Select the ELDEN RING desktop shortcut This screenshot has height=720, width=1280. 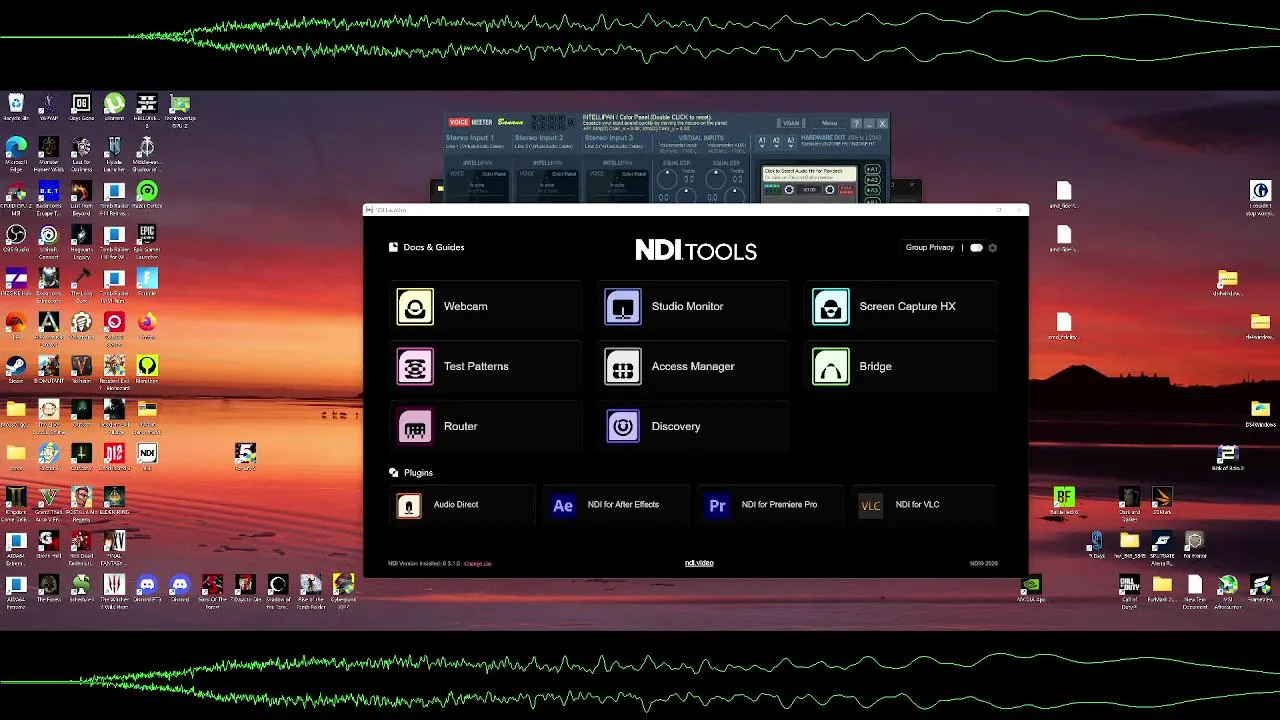(114, 502)
